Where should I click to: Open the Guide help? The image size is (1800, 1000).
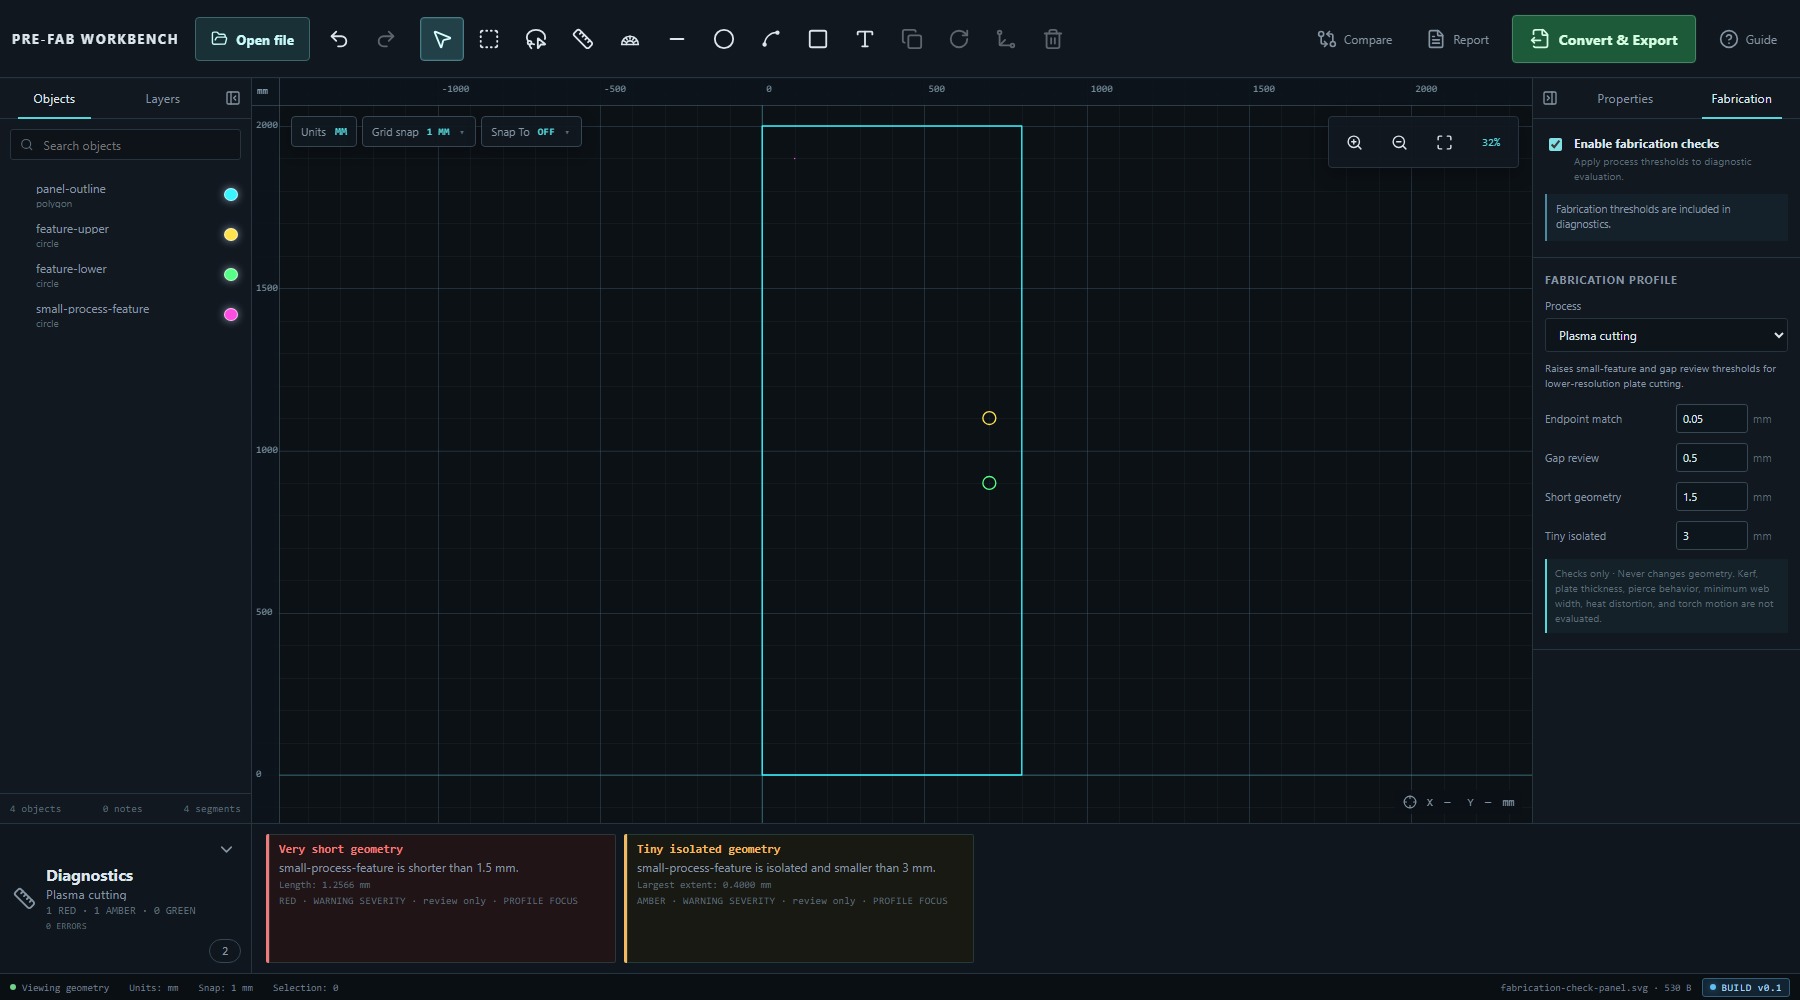[1748, 39]
